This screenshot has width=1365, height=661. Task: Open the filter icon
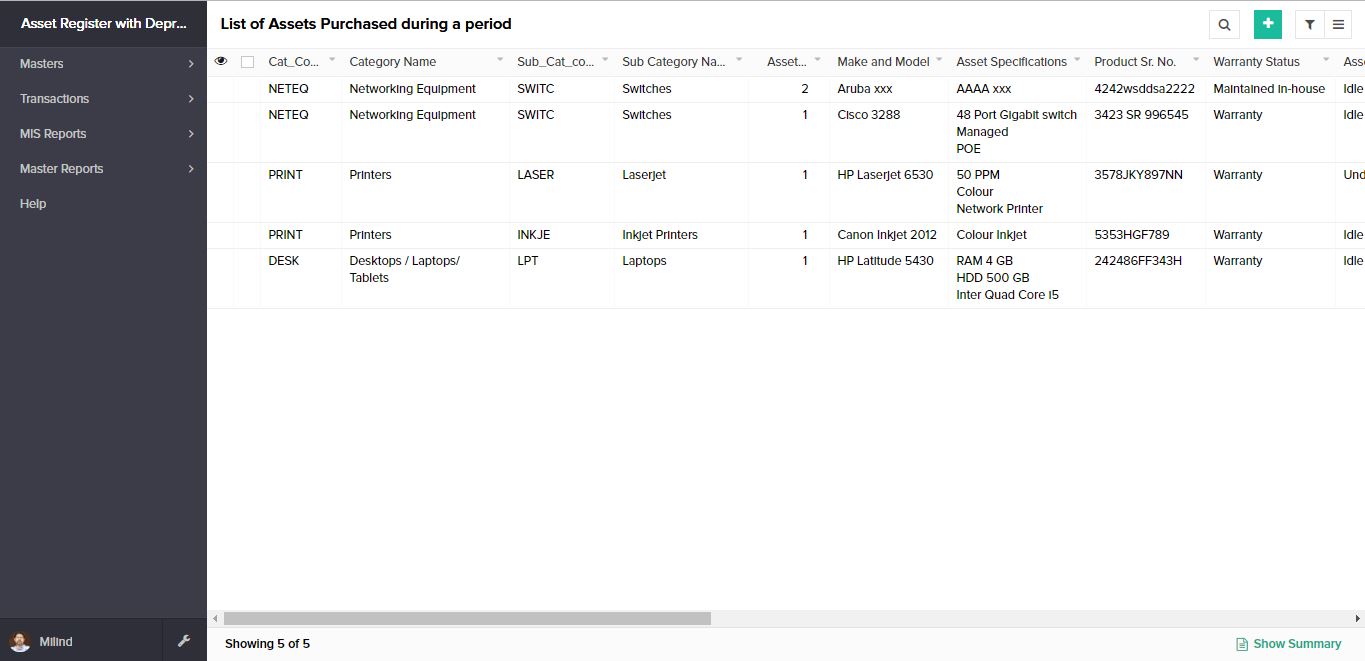(1309, 24)
